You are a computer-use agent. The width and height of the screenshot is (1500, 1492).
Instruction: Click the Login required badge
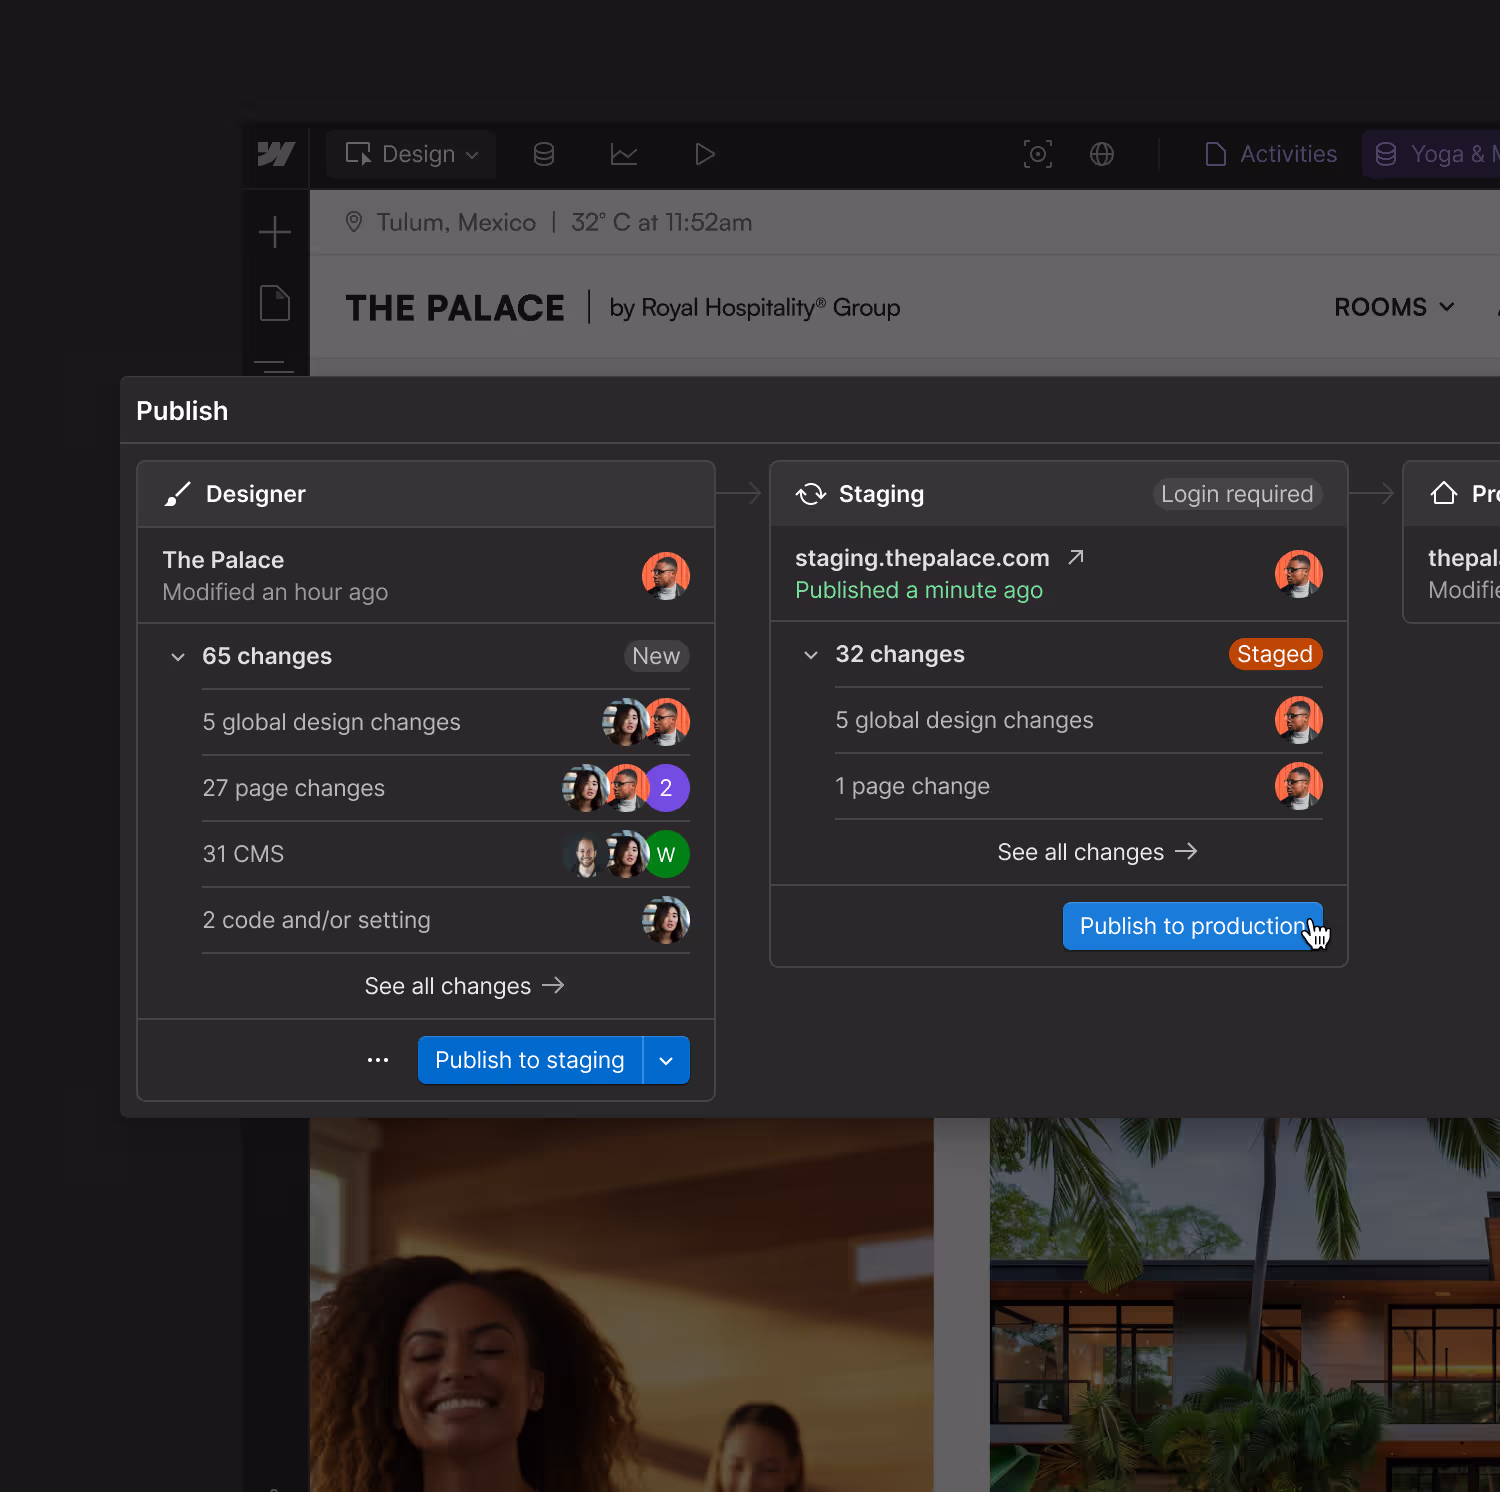coord(1237,494)
